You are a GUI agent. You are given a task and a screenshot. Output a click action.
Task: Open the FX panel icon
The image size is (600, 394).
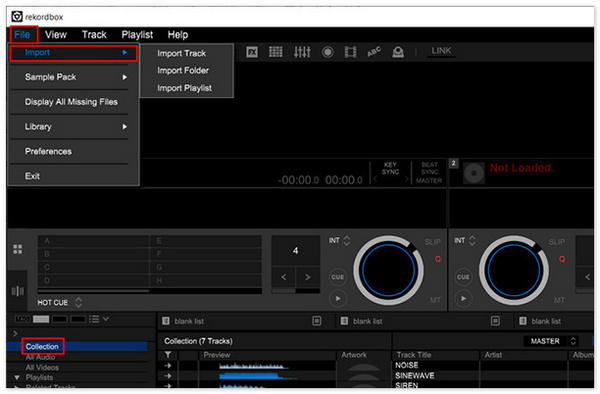click(252, 52)
